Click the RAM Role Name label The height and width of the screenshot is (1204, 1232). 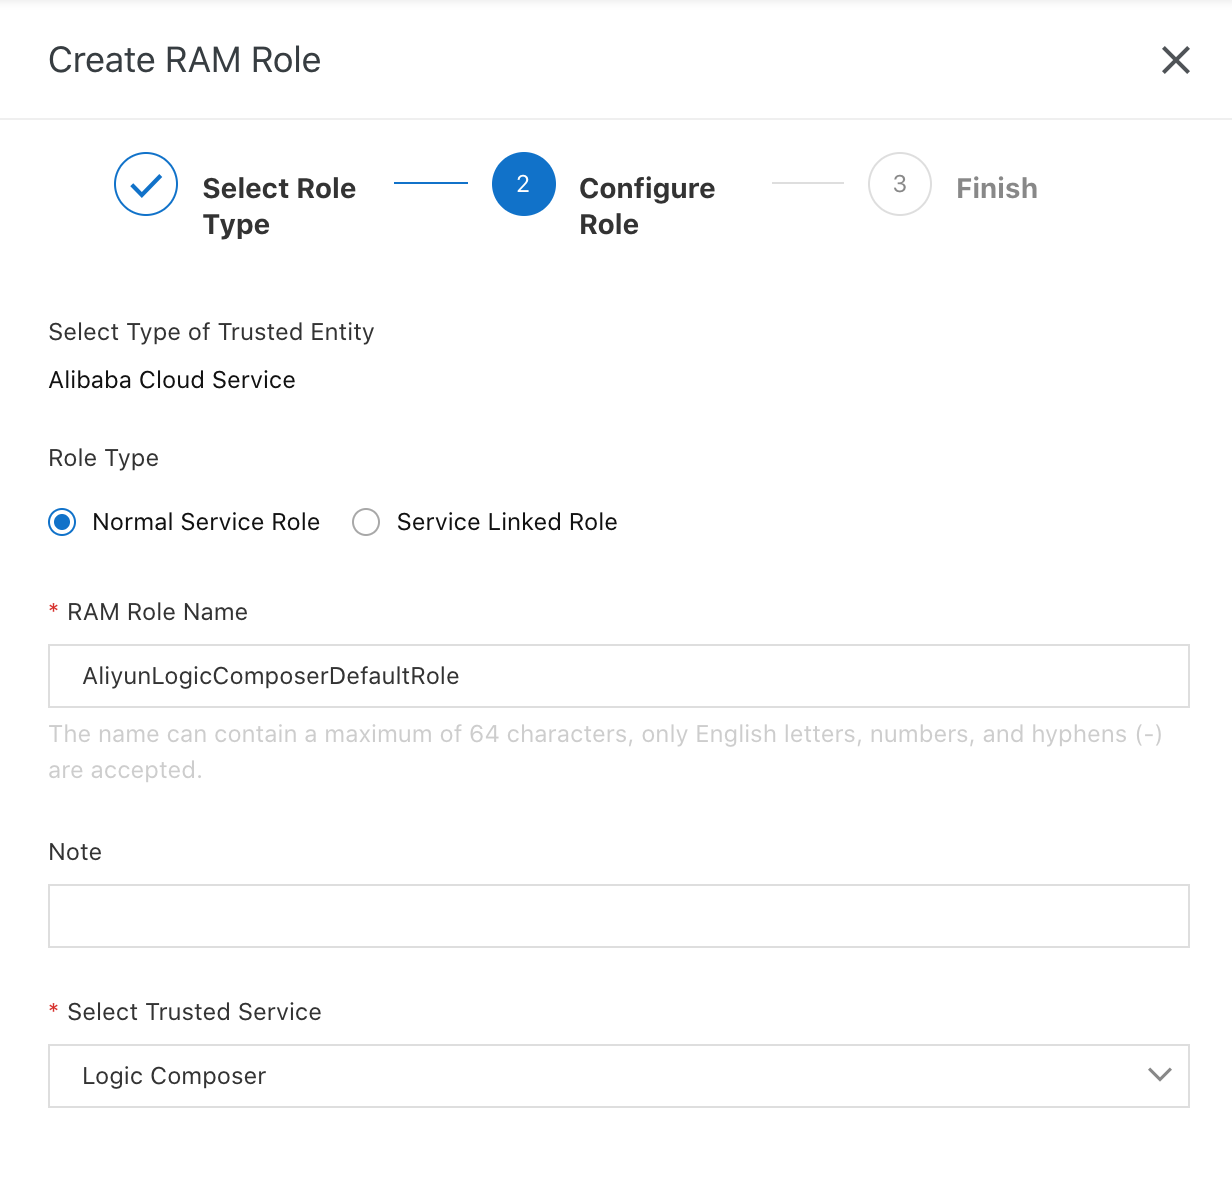(157, 612)
